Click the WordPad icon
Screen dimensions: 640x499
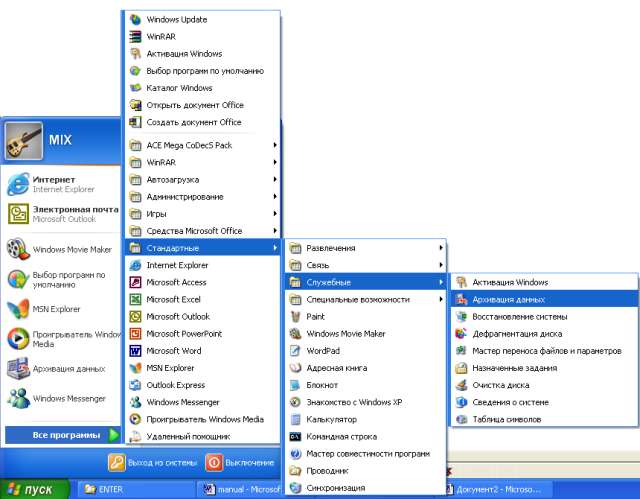point(295,351)
